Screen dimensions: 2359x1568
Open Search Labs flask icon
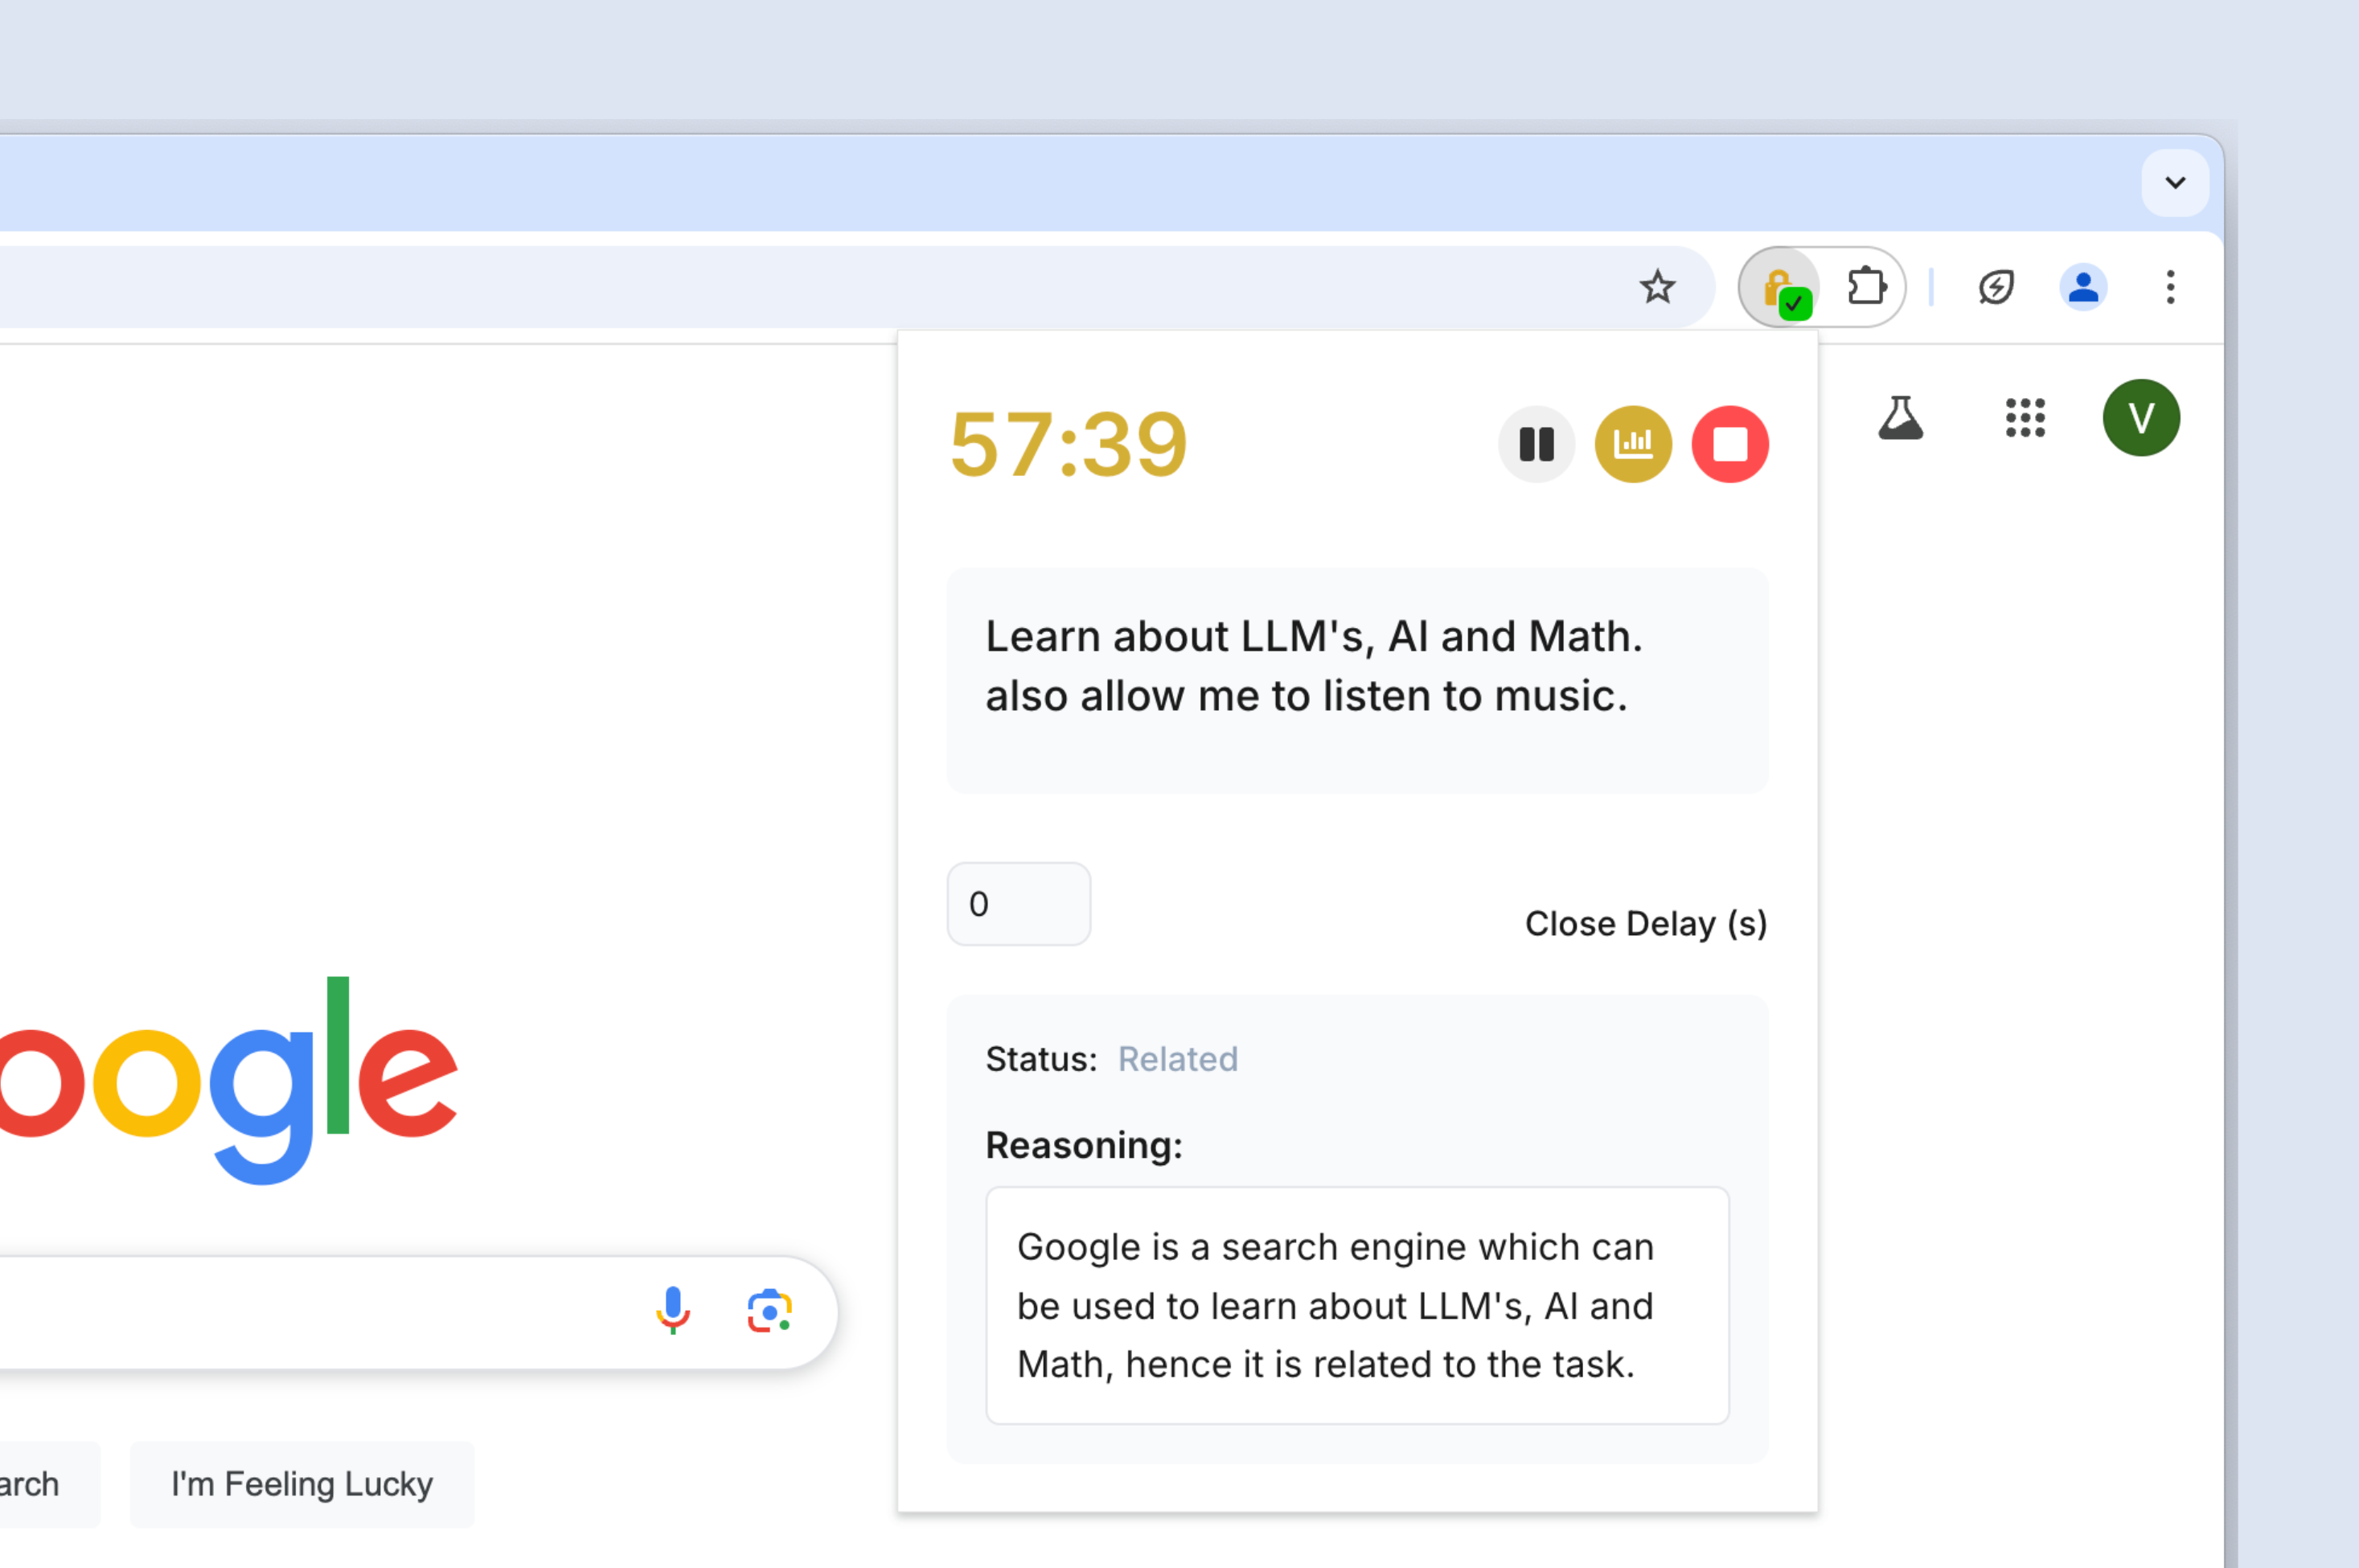(1900, 418)
